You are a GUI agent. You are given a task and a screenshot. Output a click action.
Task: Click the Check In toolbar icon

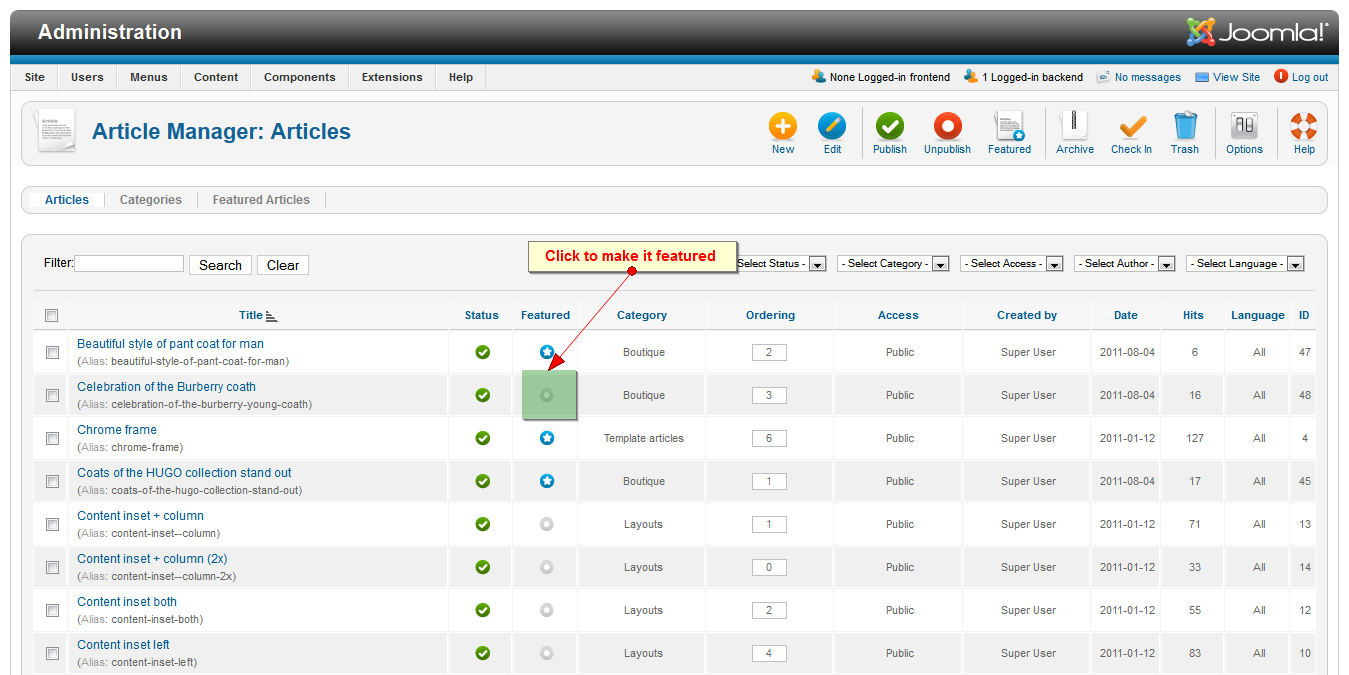1132,126
